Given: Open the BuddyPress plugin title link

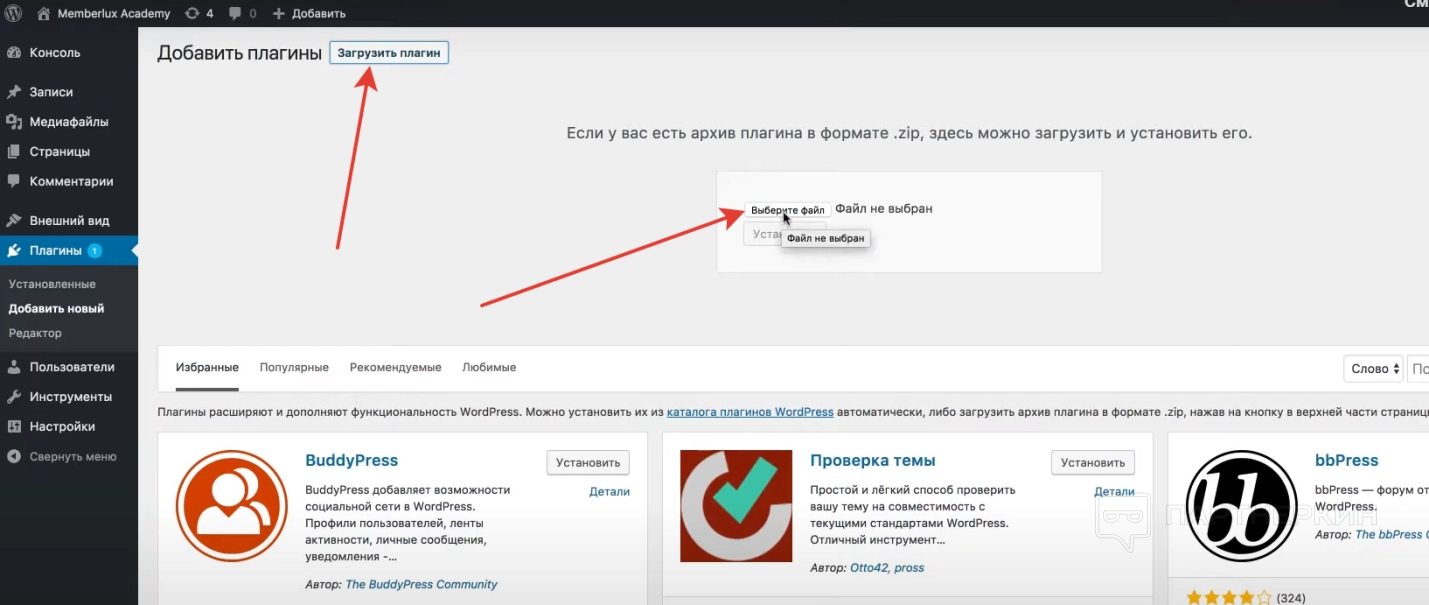Looking at the screenshot, I should click(351, 460).
